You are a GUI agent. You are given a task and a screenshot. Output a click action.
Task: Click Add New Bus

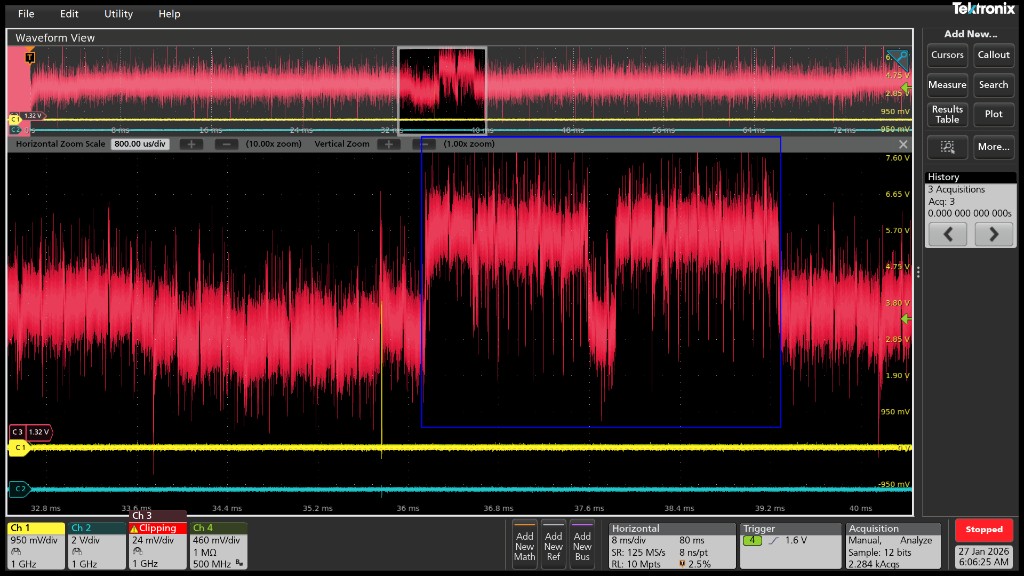582,545
